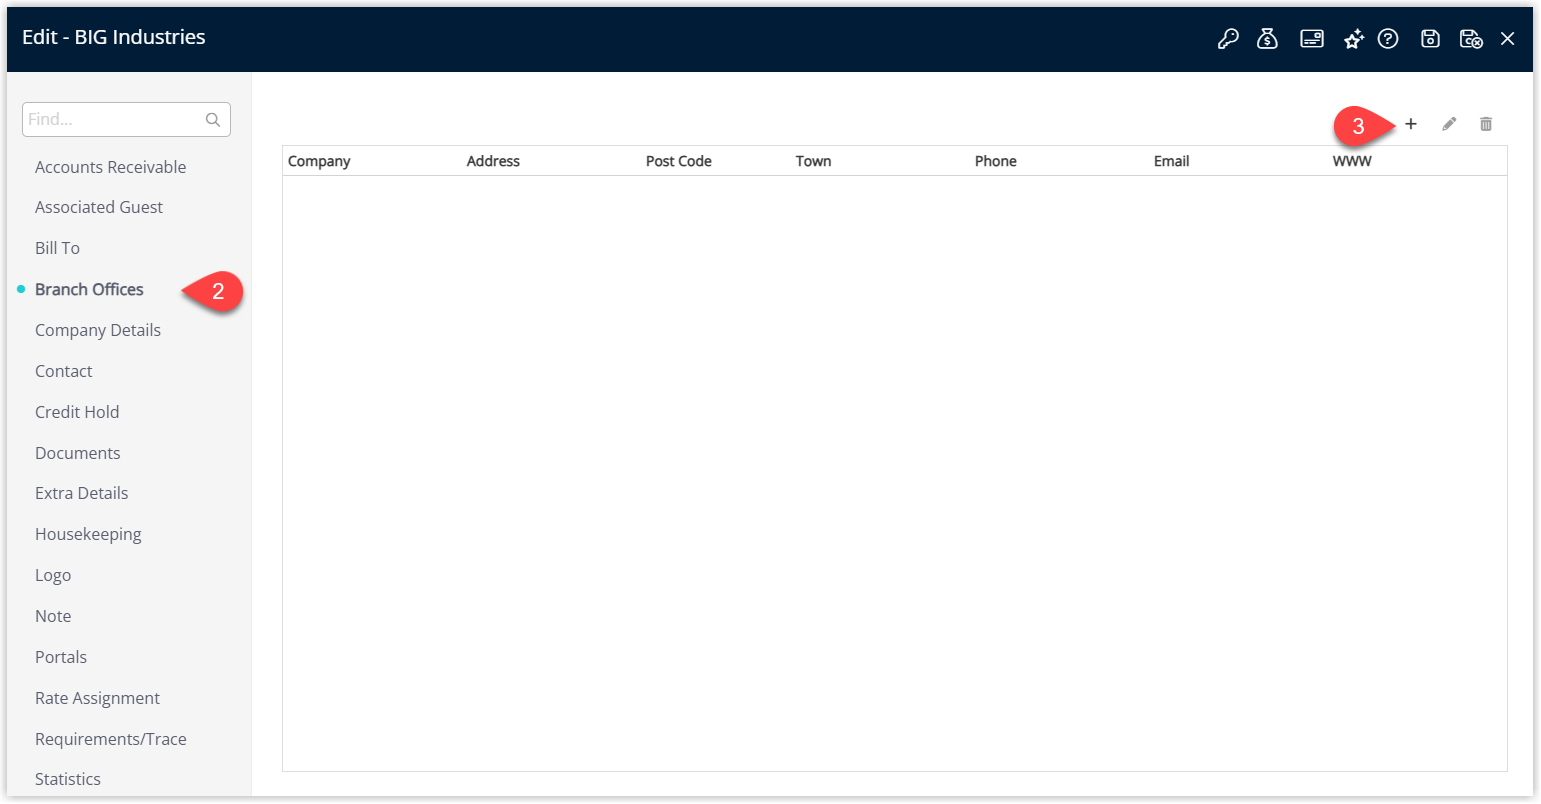
Task: Select Extra Details in sidebar
Action: (x=82, y=493)
